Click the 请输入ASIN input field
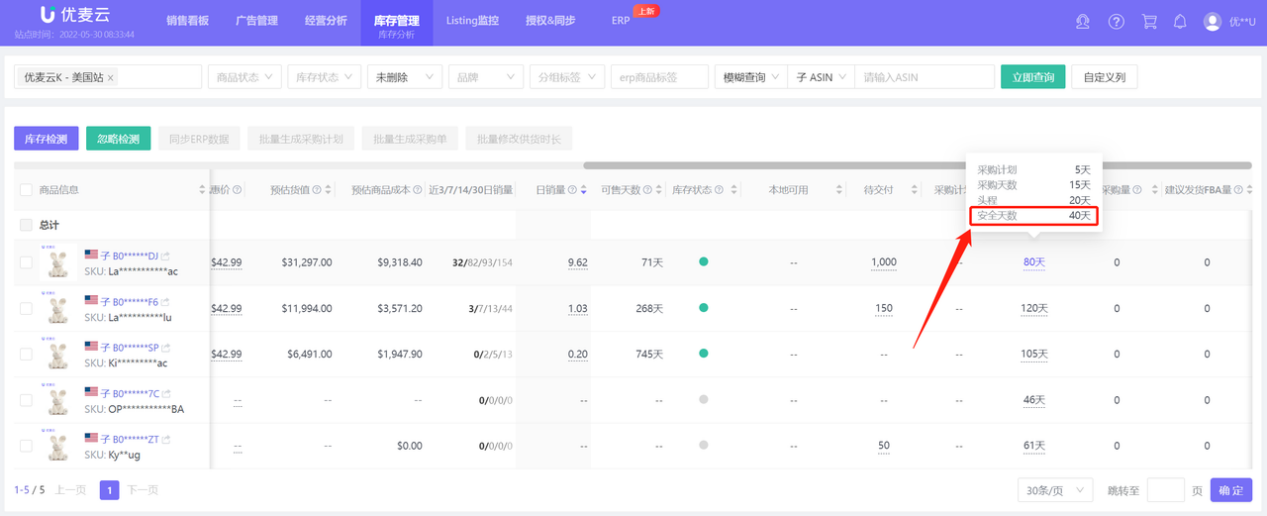The image size is (1267, 516). (x=924, y=77)
